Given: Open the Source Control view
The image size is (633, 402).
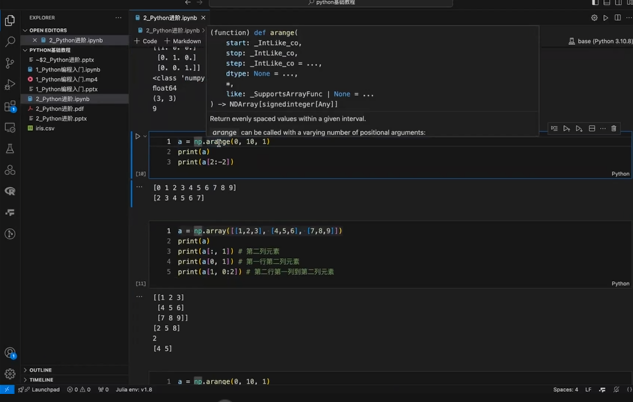Looking at the screenshot, I should tap(10, 63).
